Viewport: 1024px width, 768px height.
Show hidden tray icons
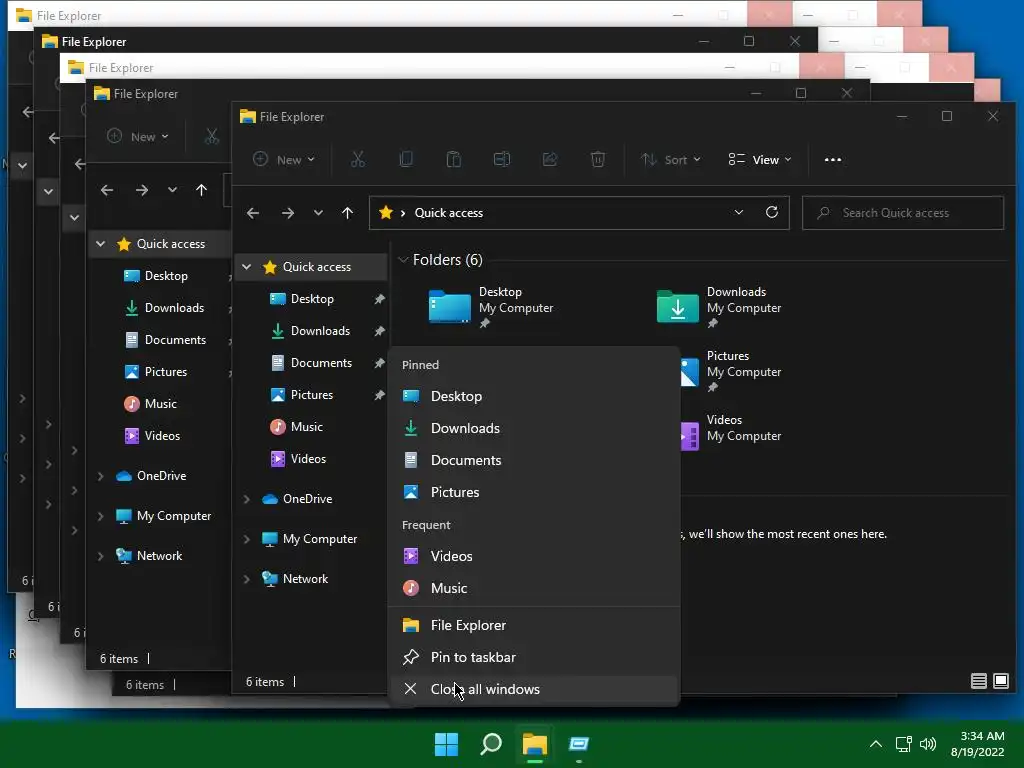pyautogui.click(x=876, y=744)
